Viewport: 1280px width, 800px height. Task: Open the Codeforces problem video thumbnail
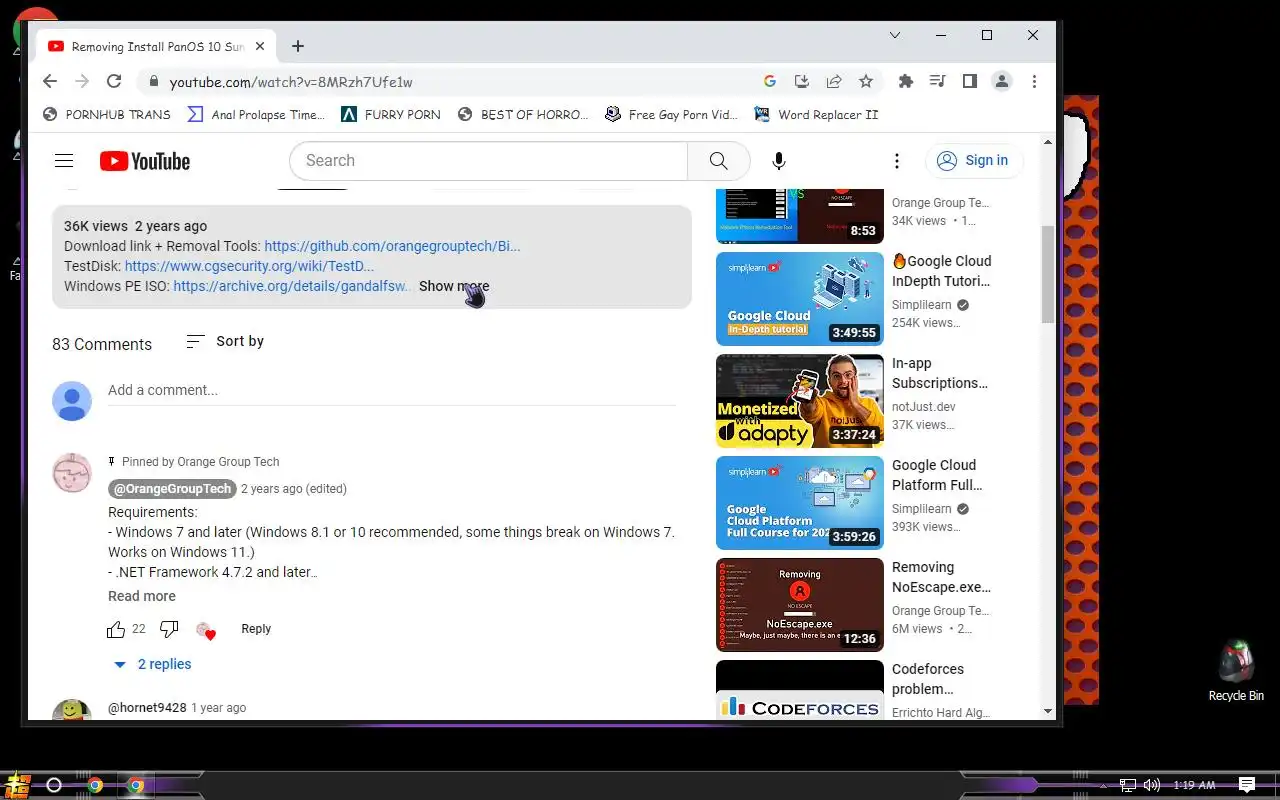pos(800,690)
